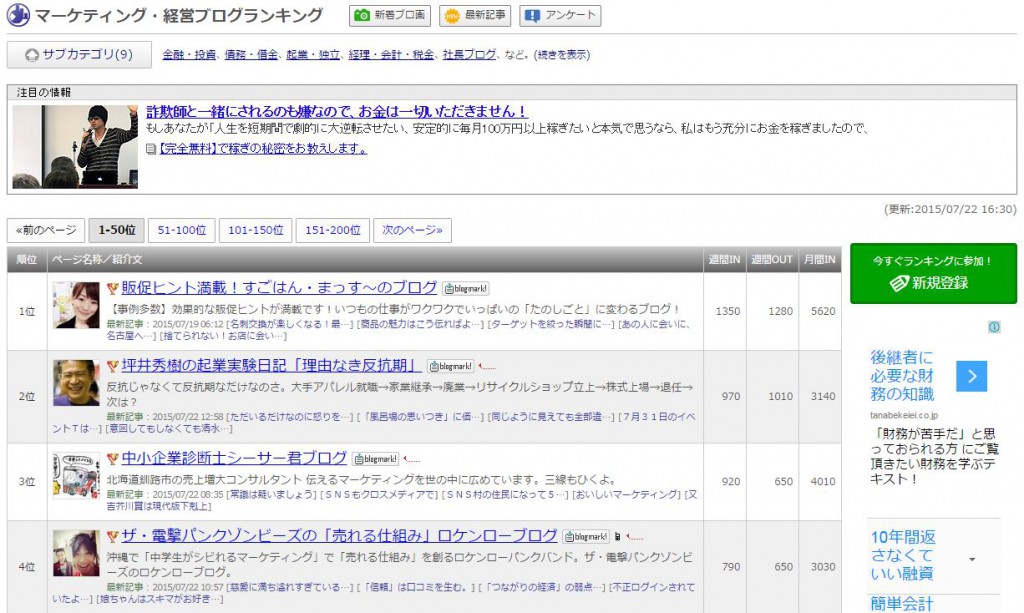This screenshot has width=1024, height=613.
Task: Go to 次のページ» of the ranking
Action: point(412,230)
